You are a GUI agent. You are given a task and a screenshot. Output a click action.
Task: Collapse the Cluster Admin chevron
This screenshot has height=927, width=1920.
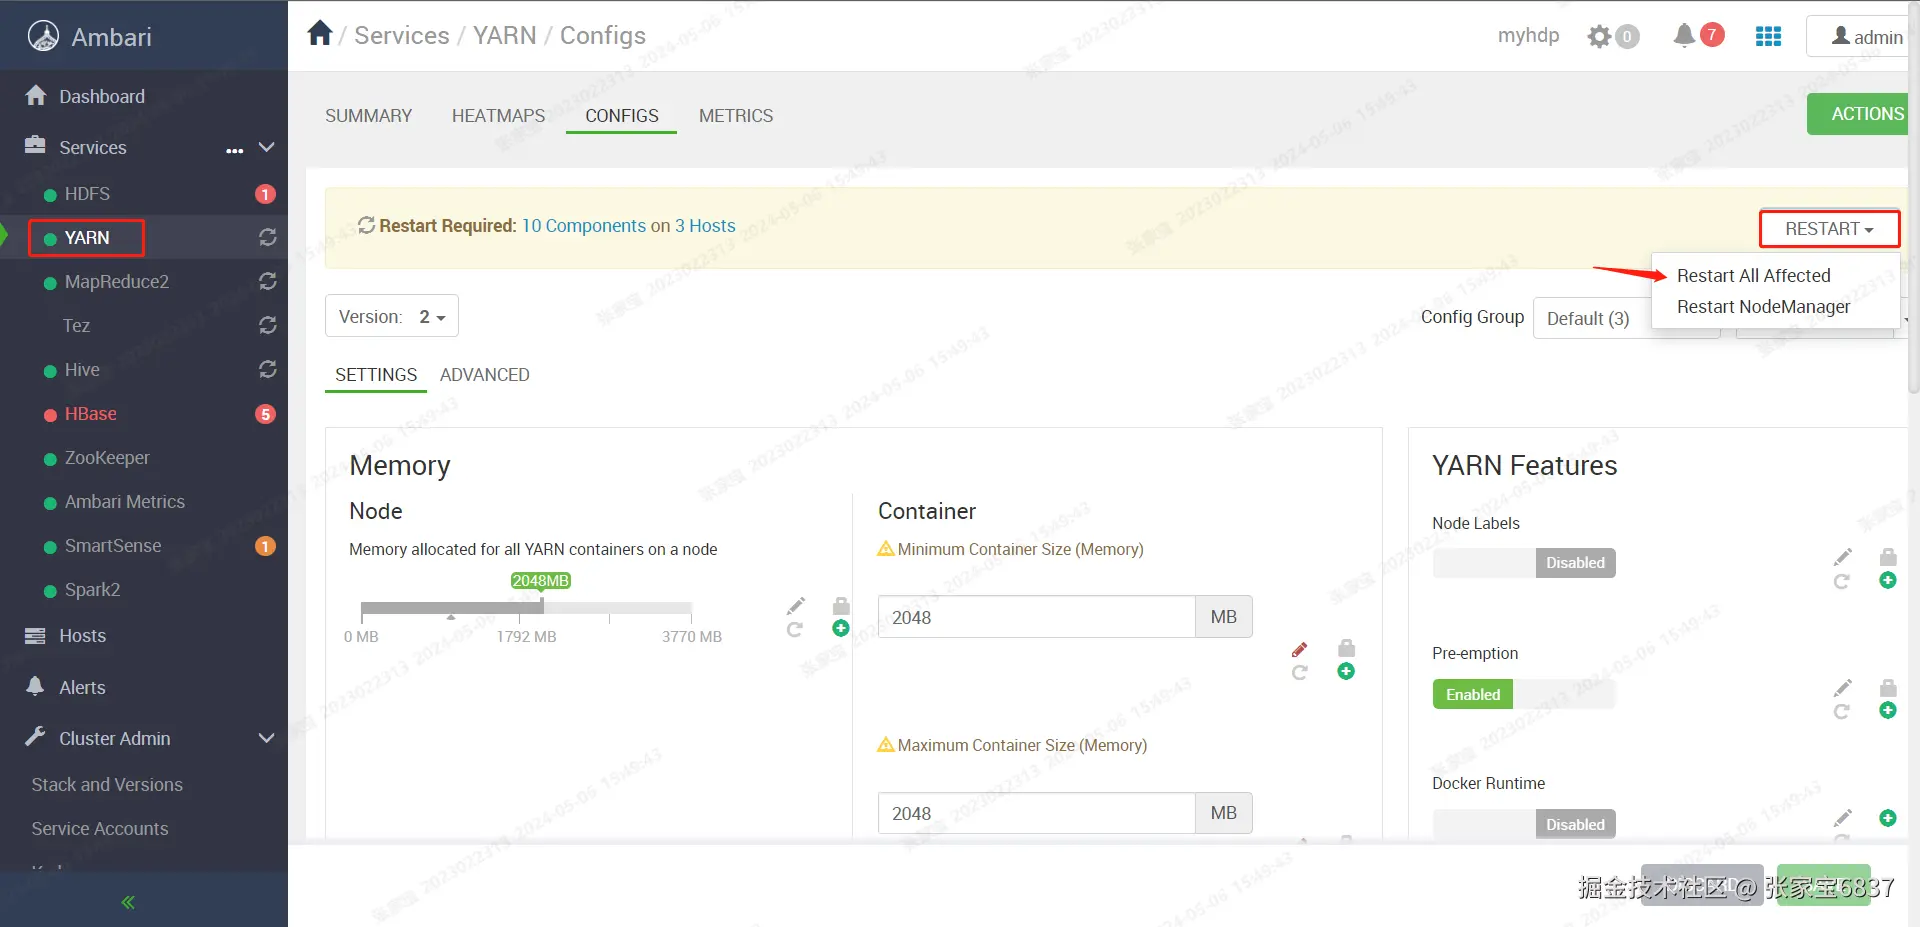tap(267, 739)
